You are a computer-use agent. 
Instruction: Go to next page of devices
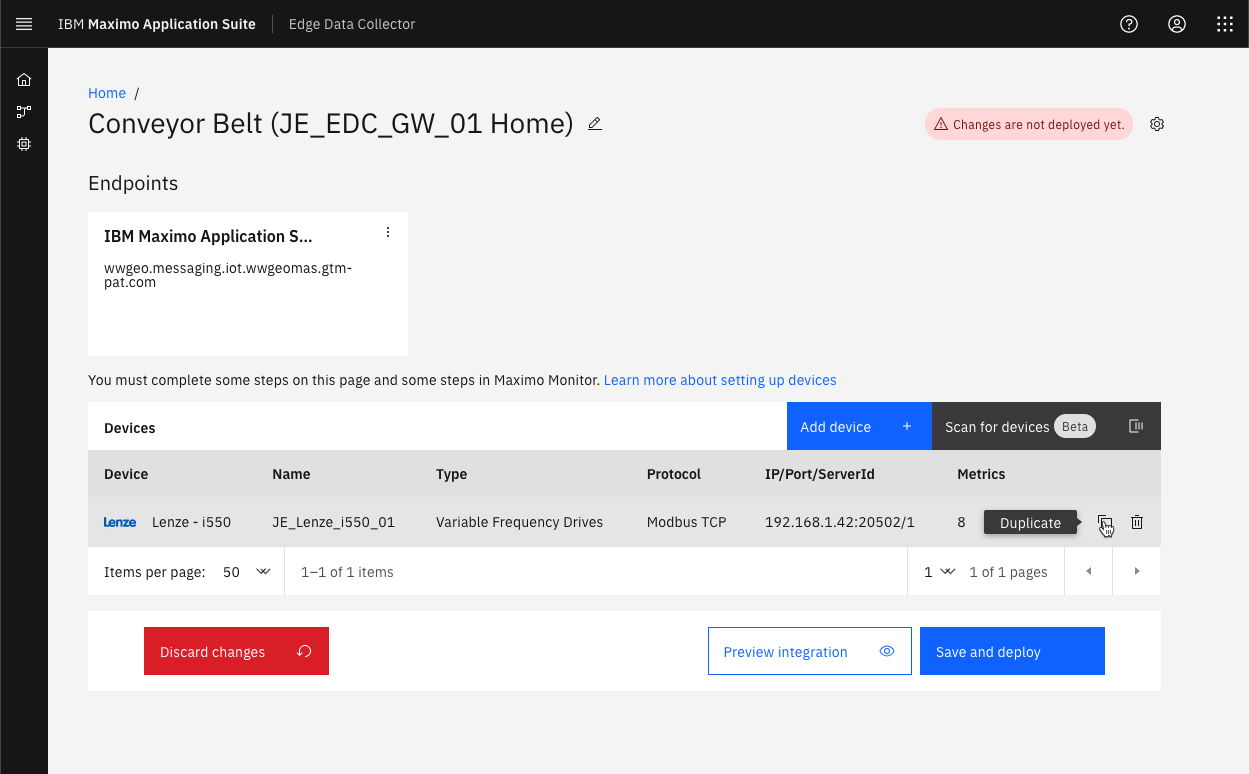coord(1137,571)
